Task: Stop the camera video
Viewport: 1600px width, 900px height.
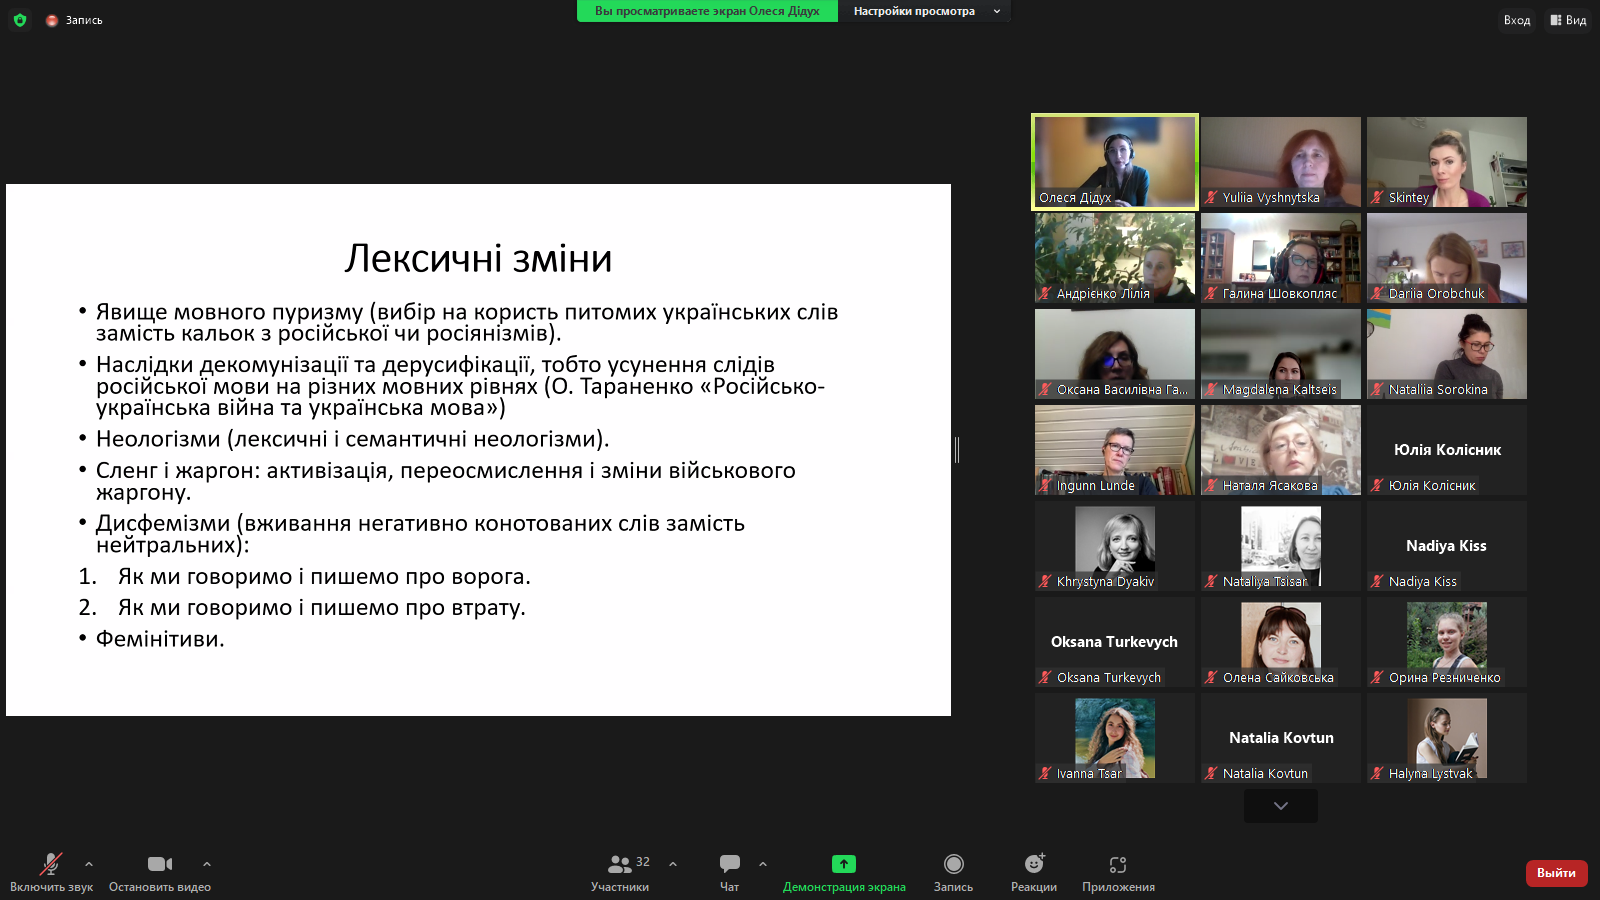Action: click(160, 864)
